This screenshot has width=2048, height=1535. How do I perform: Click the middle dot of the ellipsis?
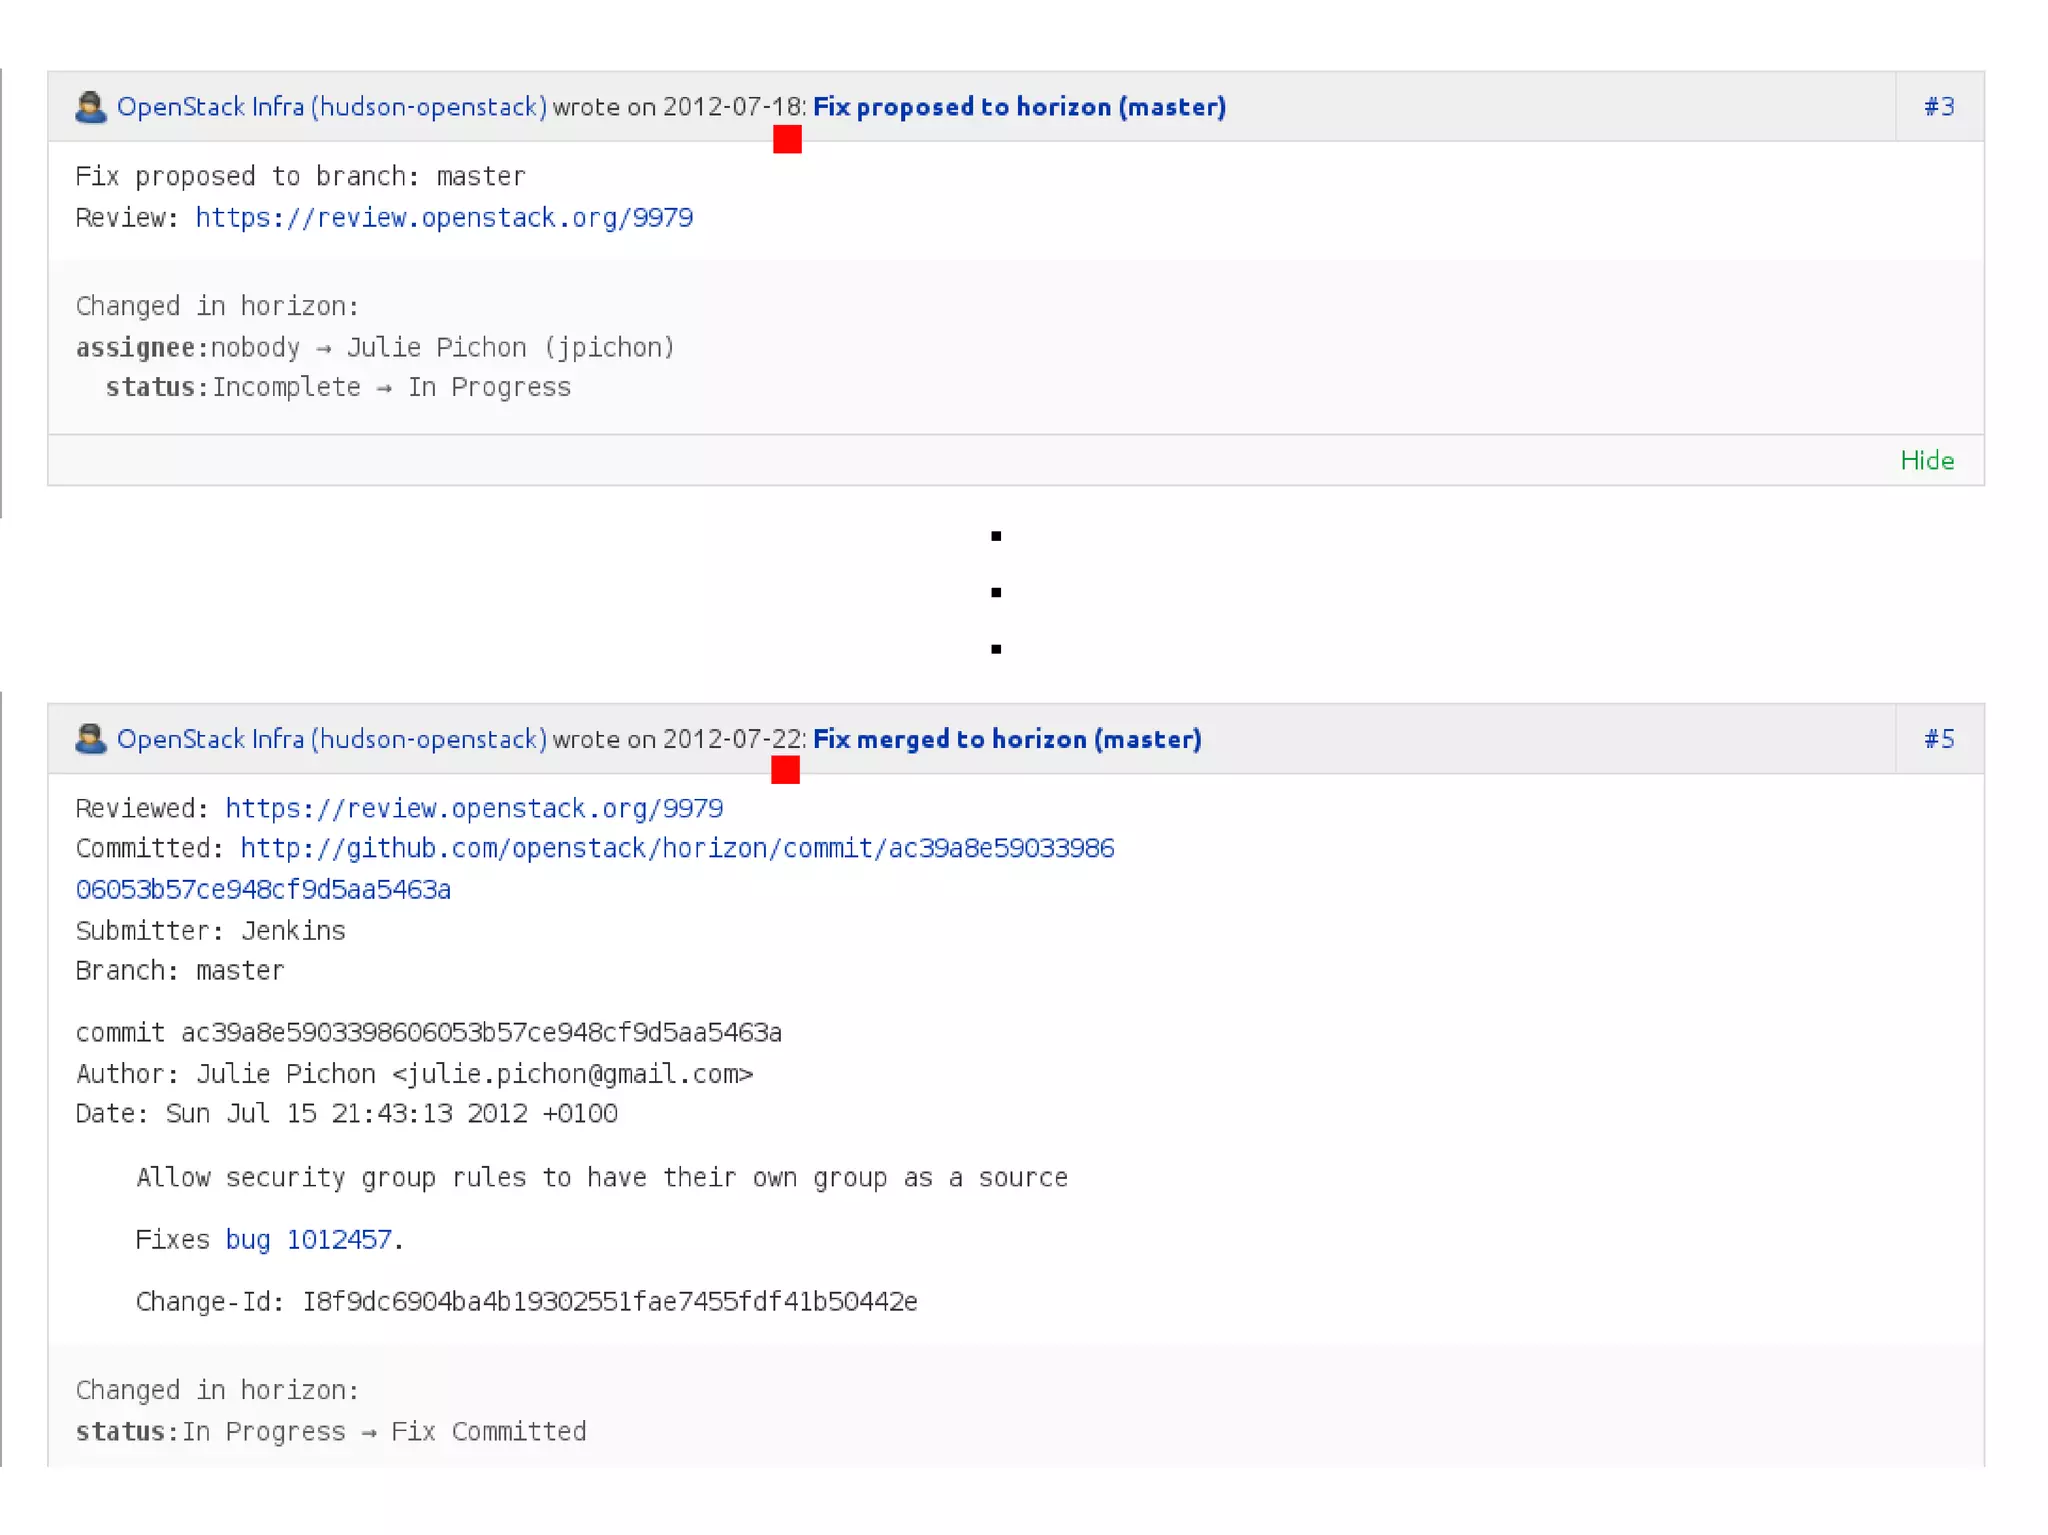996,593
